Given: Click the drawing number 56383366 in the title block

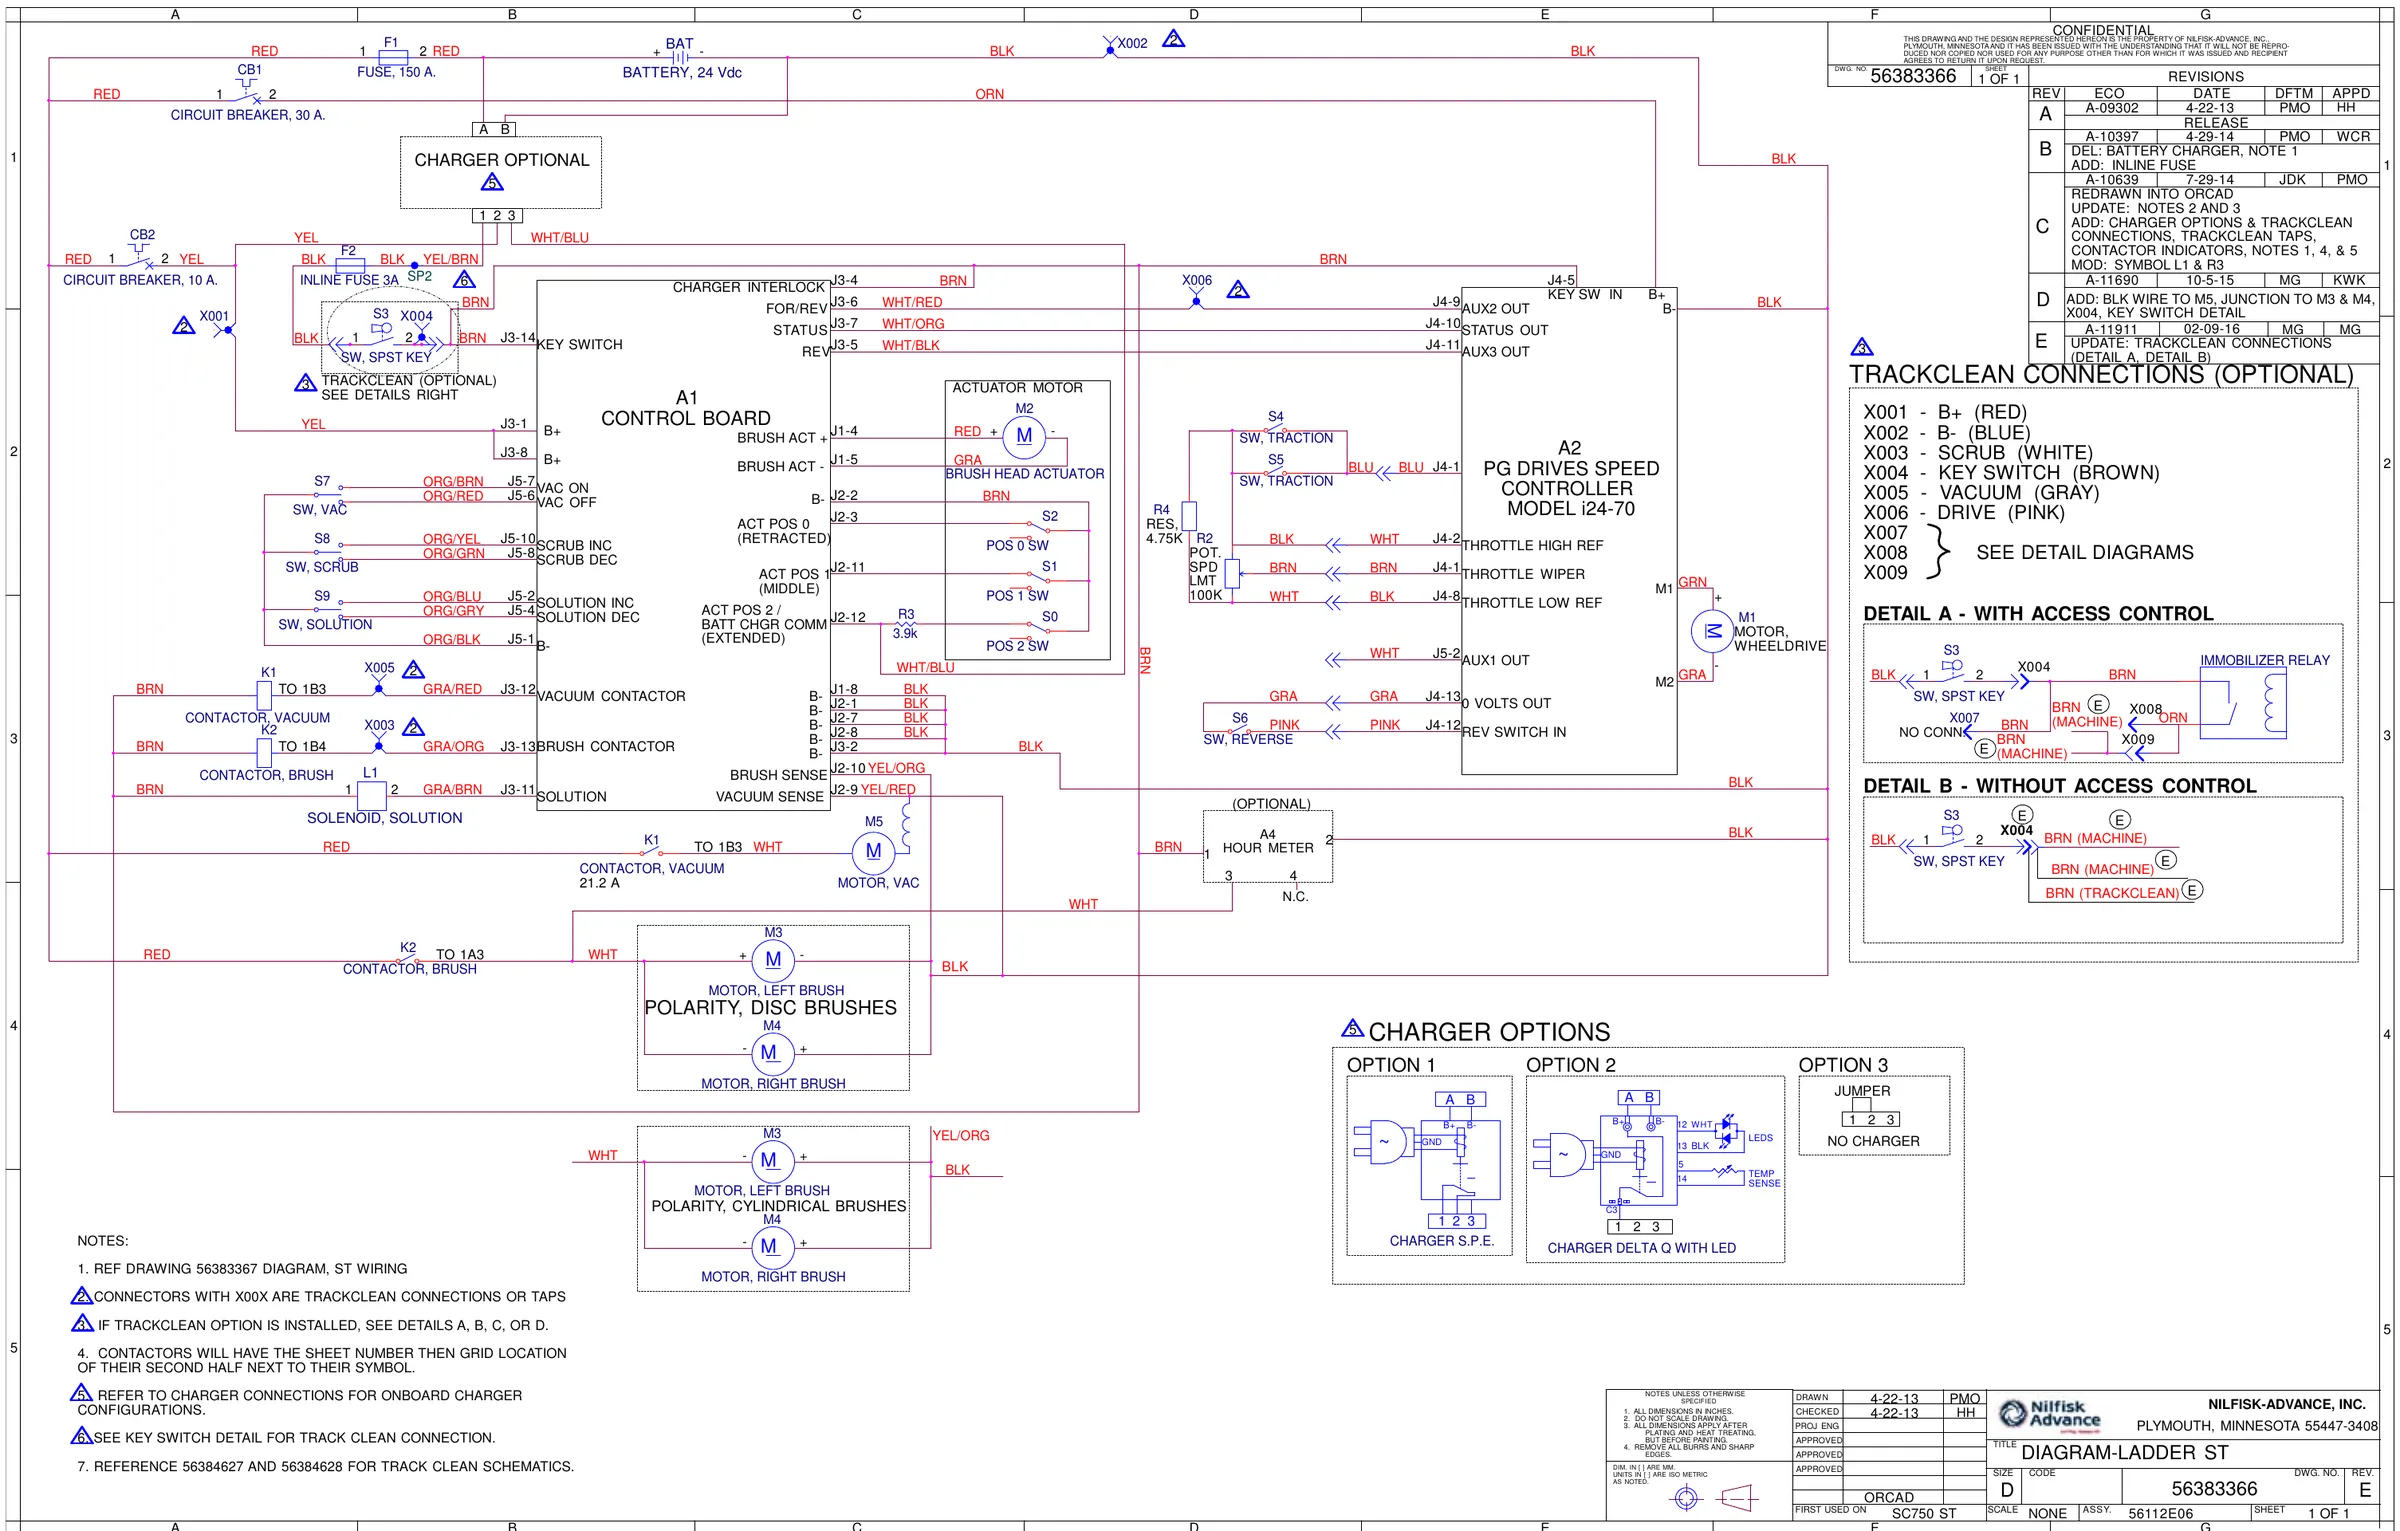Looking at the screenshot, I should [x=2214, y=1488].
